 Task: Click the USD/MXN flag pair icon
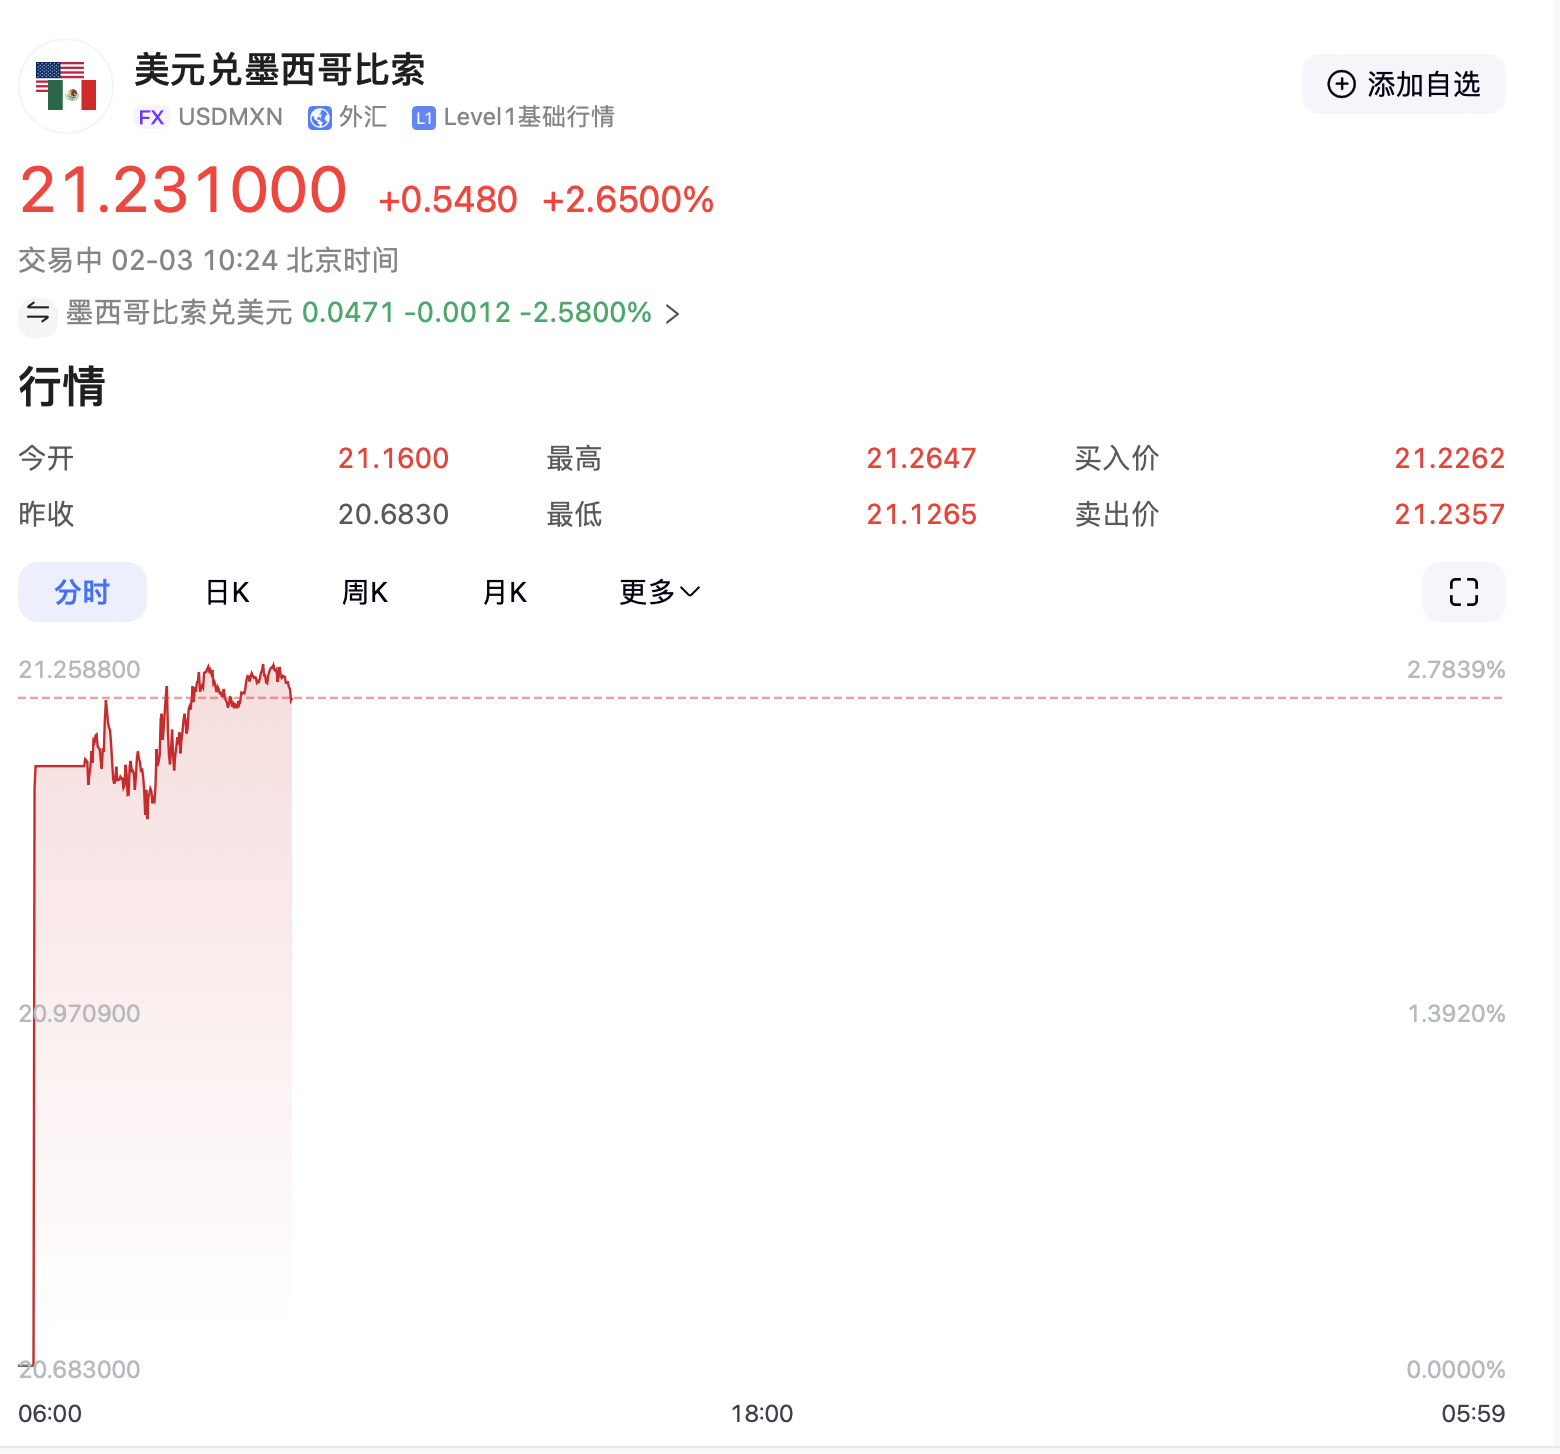tap(66, 86)
